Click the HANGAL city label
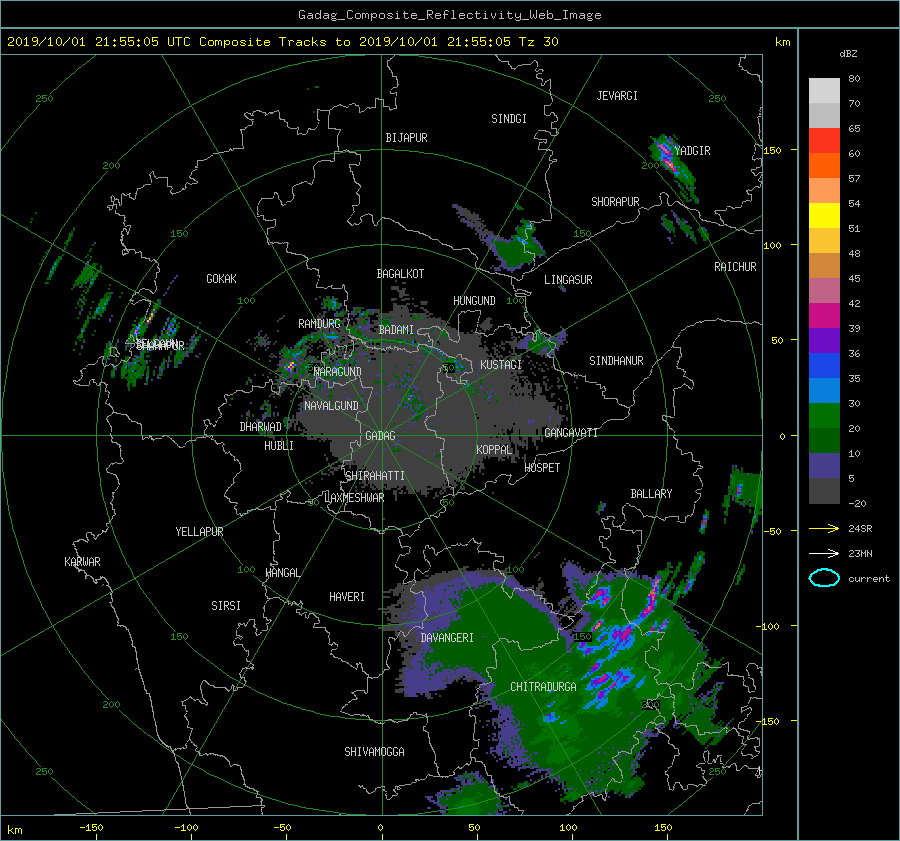Image resolution: width=900 pixels, height=841 pixels. click(282, 573)
